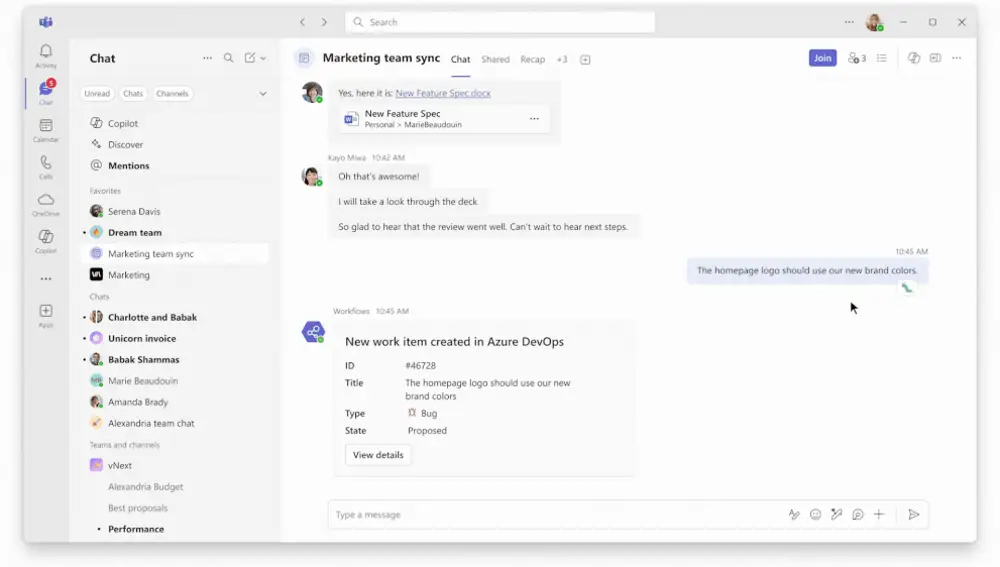Collapse the Favorites section
The height and width of the screenshot is (567, 1000).
[x=105, y=191]
